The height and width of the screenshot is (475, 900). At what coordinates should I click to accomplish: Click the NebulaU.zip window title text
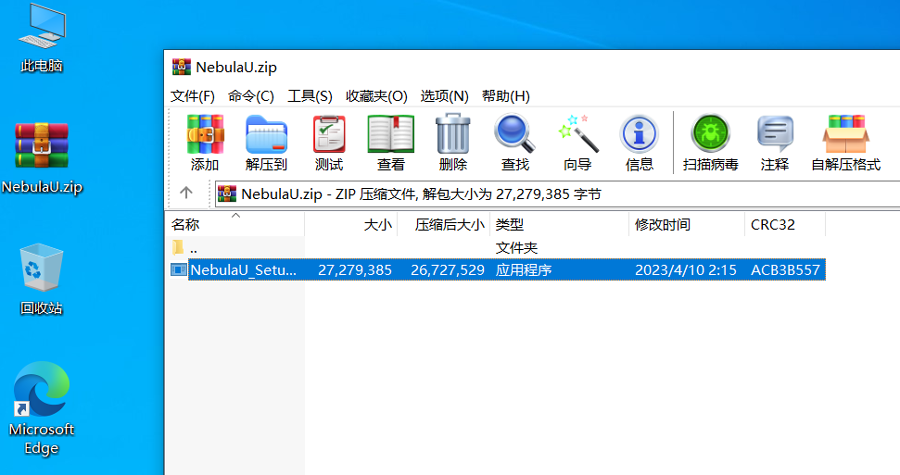coord(236,67)
